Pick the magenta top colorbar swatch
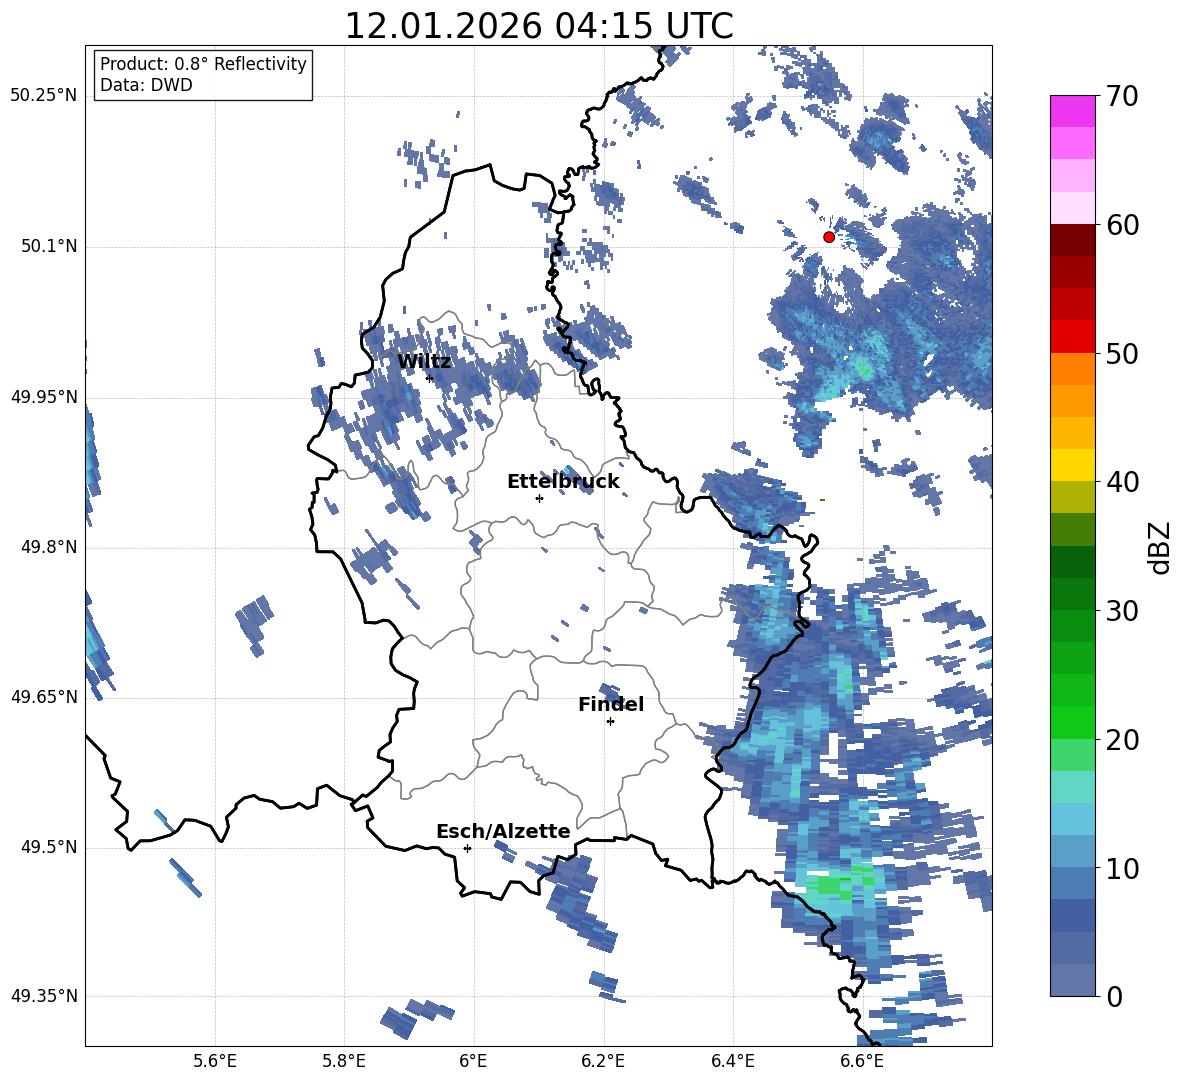 [x=1072, y=112]
